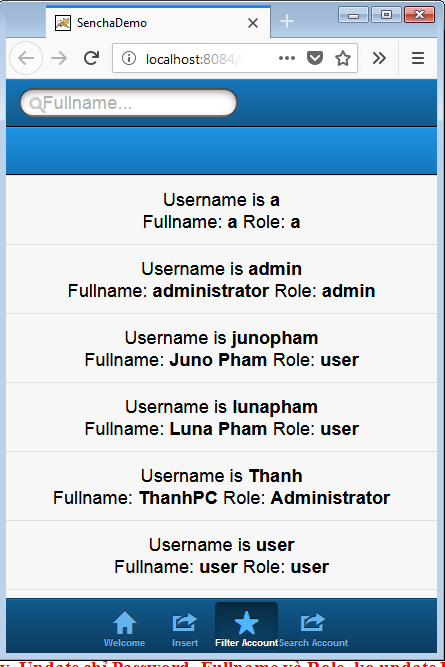Switch to Filter Account star tab
445x667 pixels.
(246, 629)
